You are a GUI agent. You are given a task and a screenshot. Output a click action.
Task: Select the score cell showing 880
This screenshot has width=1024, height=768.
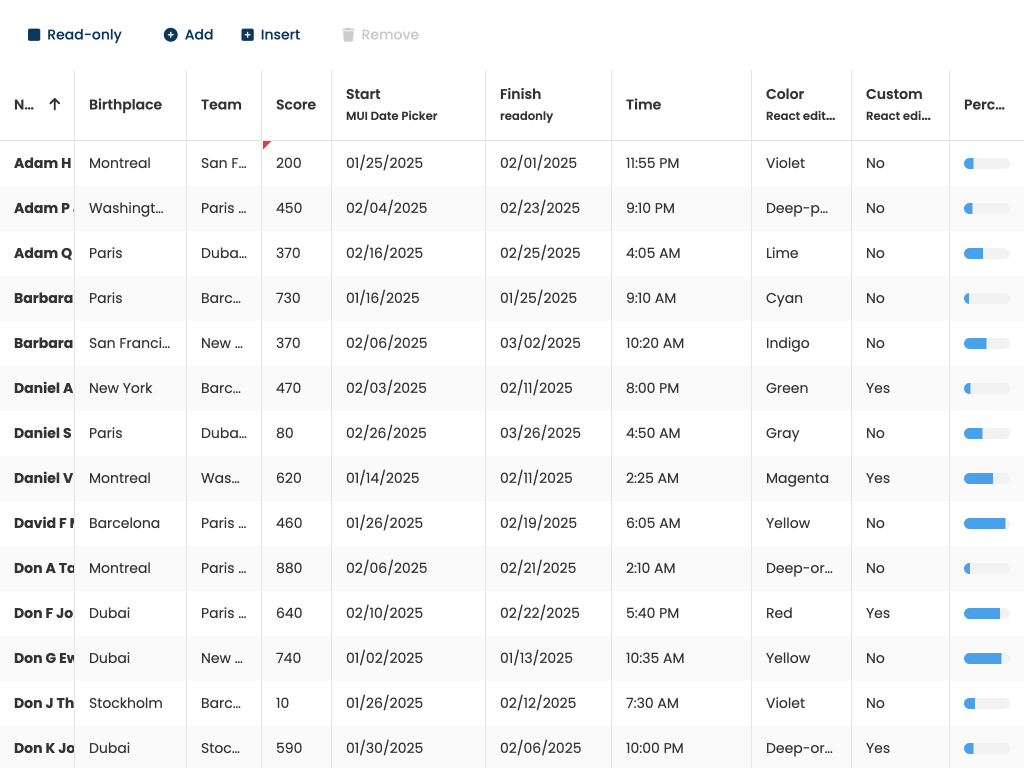tap(289, 568)
